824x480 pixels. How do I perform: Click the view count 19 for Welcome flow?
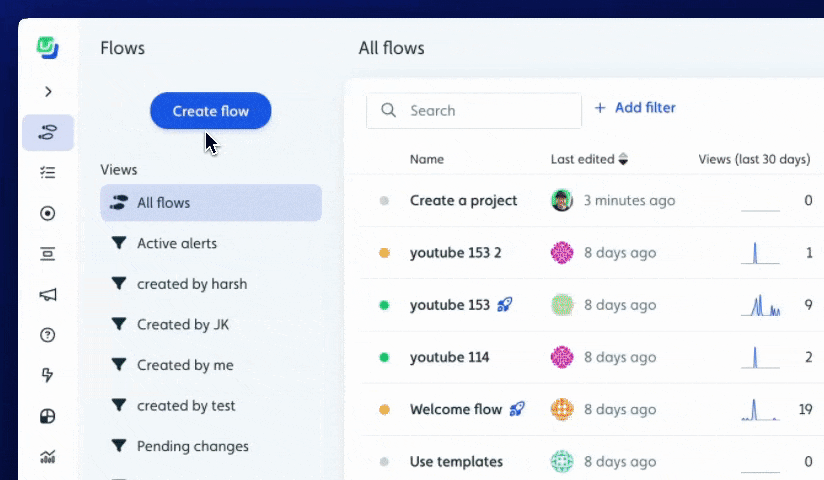pyautogui.click(x=805, y=409)
